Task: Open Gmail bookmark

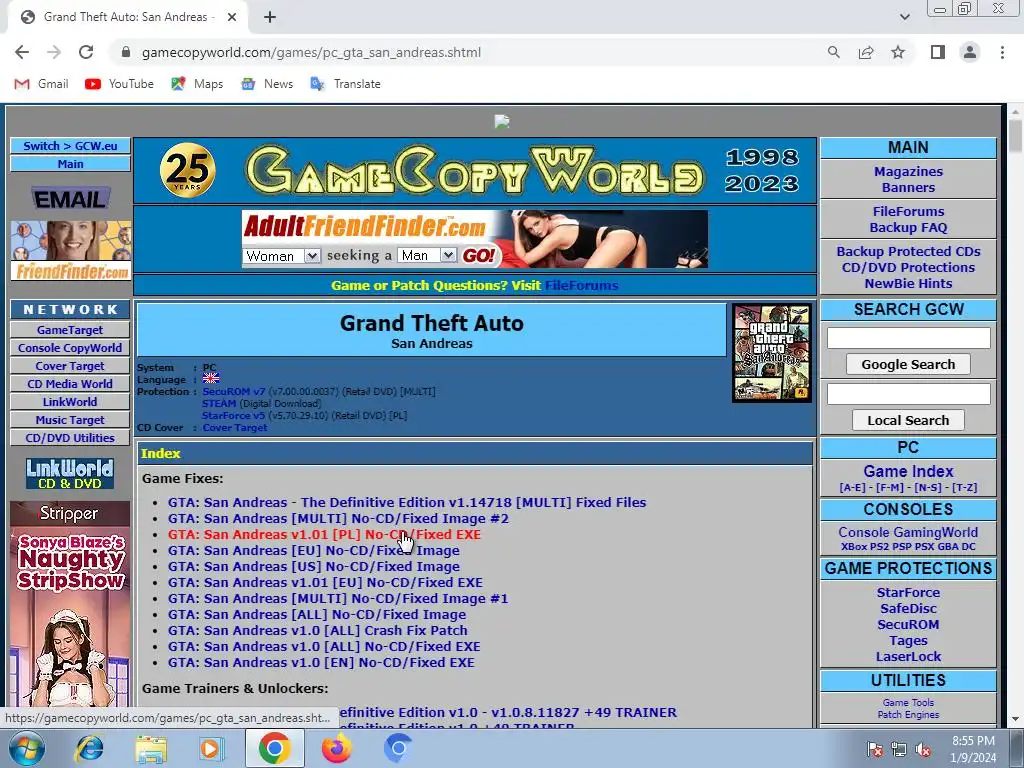Action: [42, 84]
